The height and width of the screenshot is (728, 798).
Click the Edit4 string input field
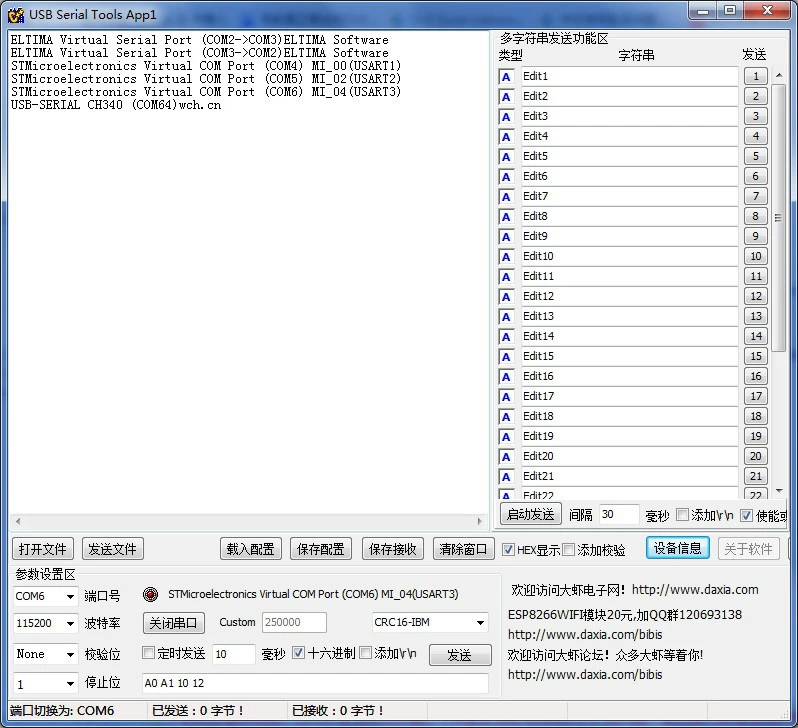tap(630, 136)
